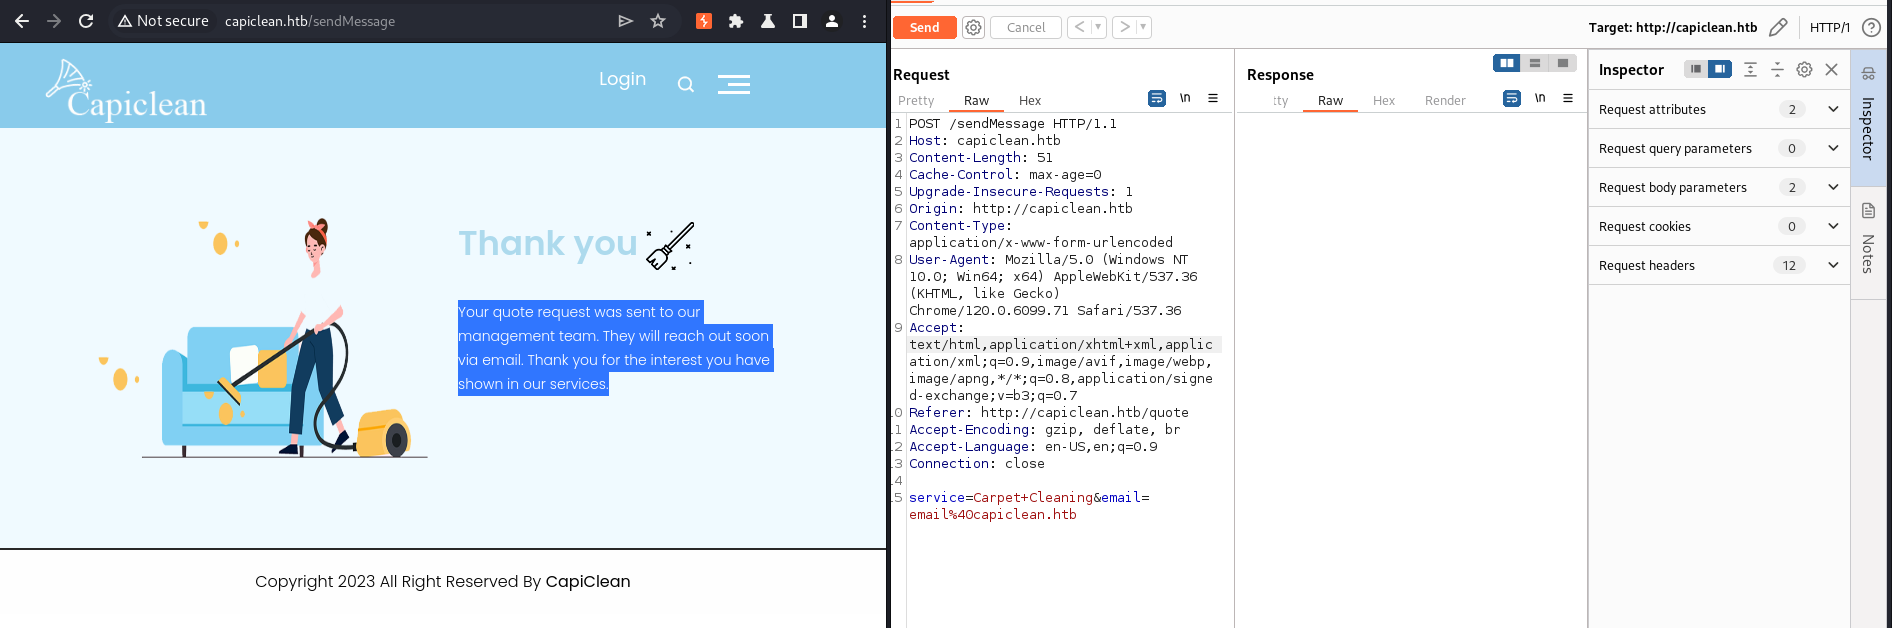This screenshot has height=628, width=1892.
Task: Open the history back dropdown arrow
Action: (1098, 28)
